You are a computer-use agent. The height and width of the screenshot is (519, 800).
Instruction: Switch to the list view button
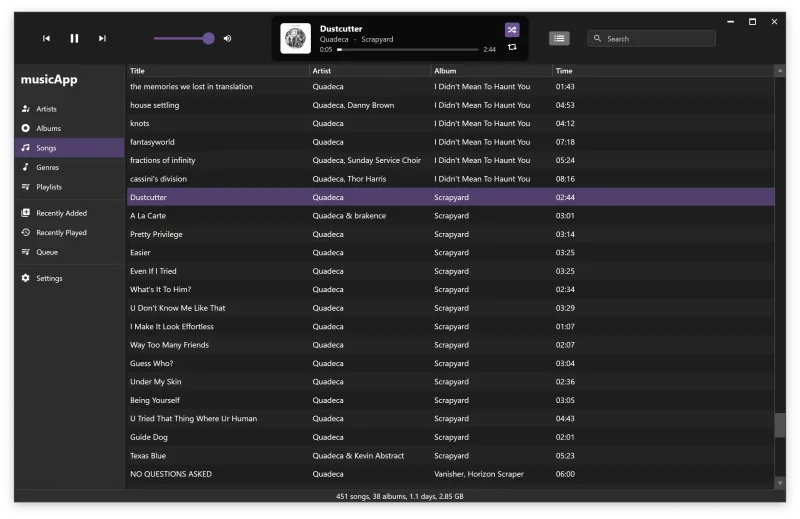pos(559,38)
